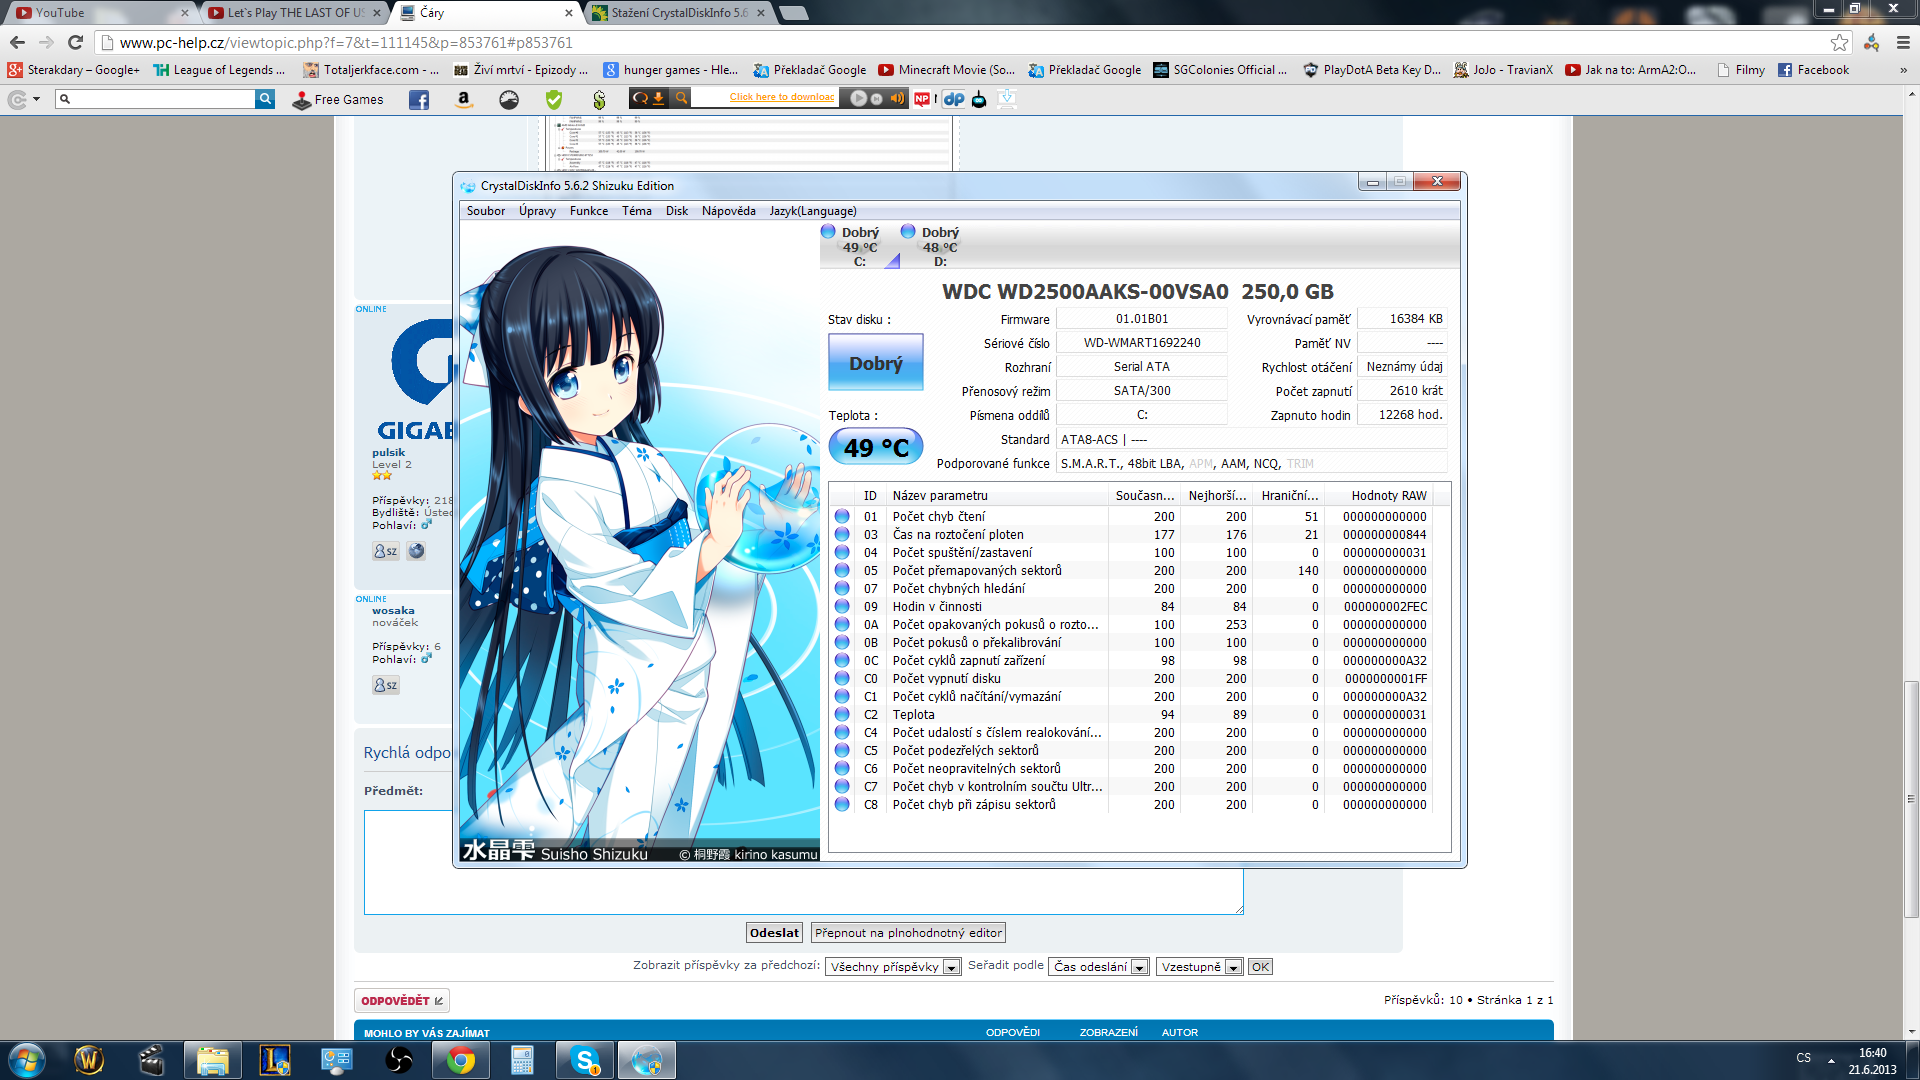Select drive D: health indicator in CrystalDiskInfo
Screen dimensions: 1920x1080
coord(938,246)
